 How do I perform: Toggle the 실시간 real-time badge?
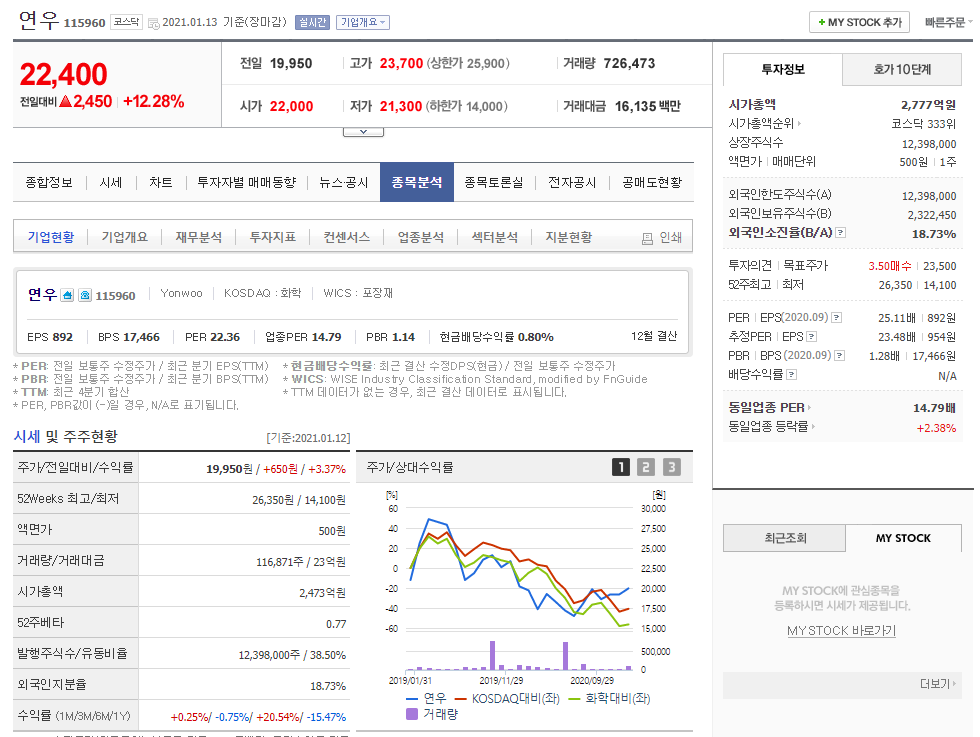[x=312, y=23]
